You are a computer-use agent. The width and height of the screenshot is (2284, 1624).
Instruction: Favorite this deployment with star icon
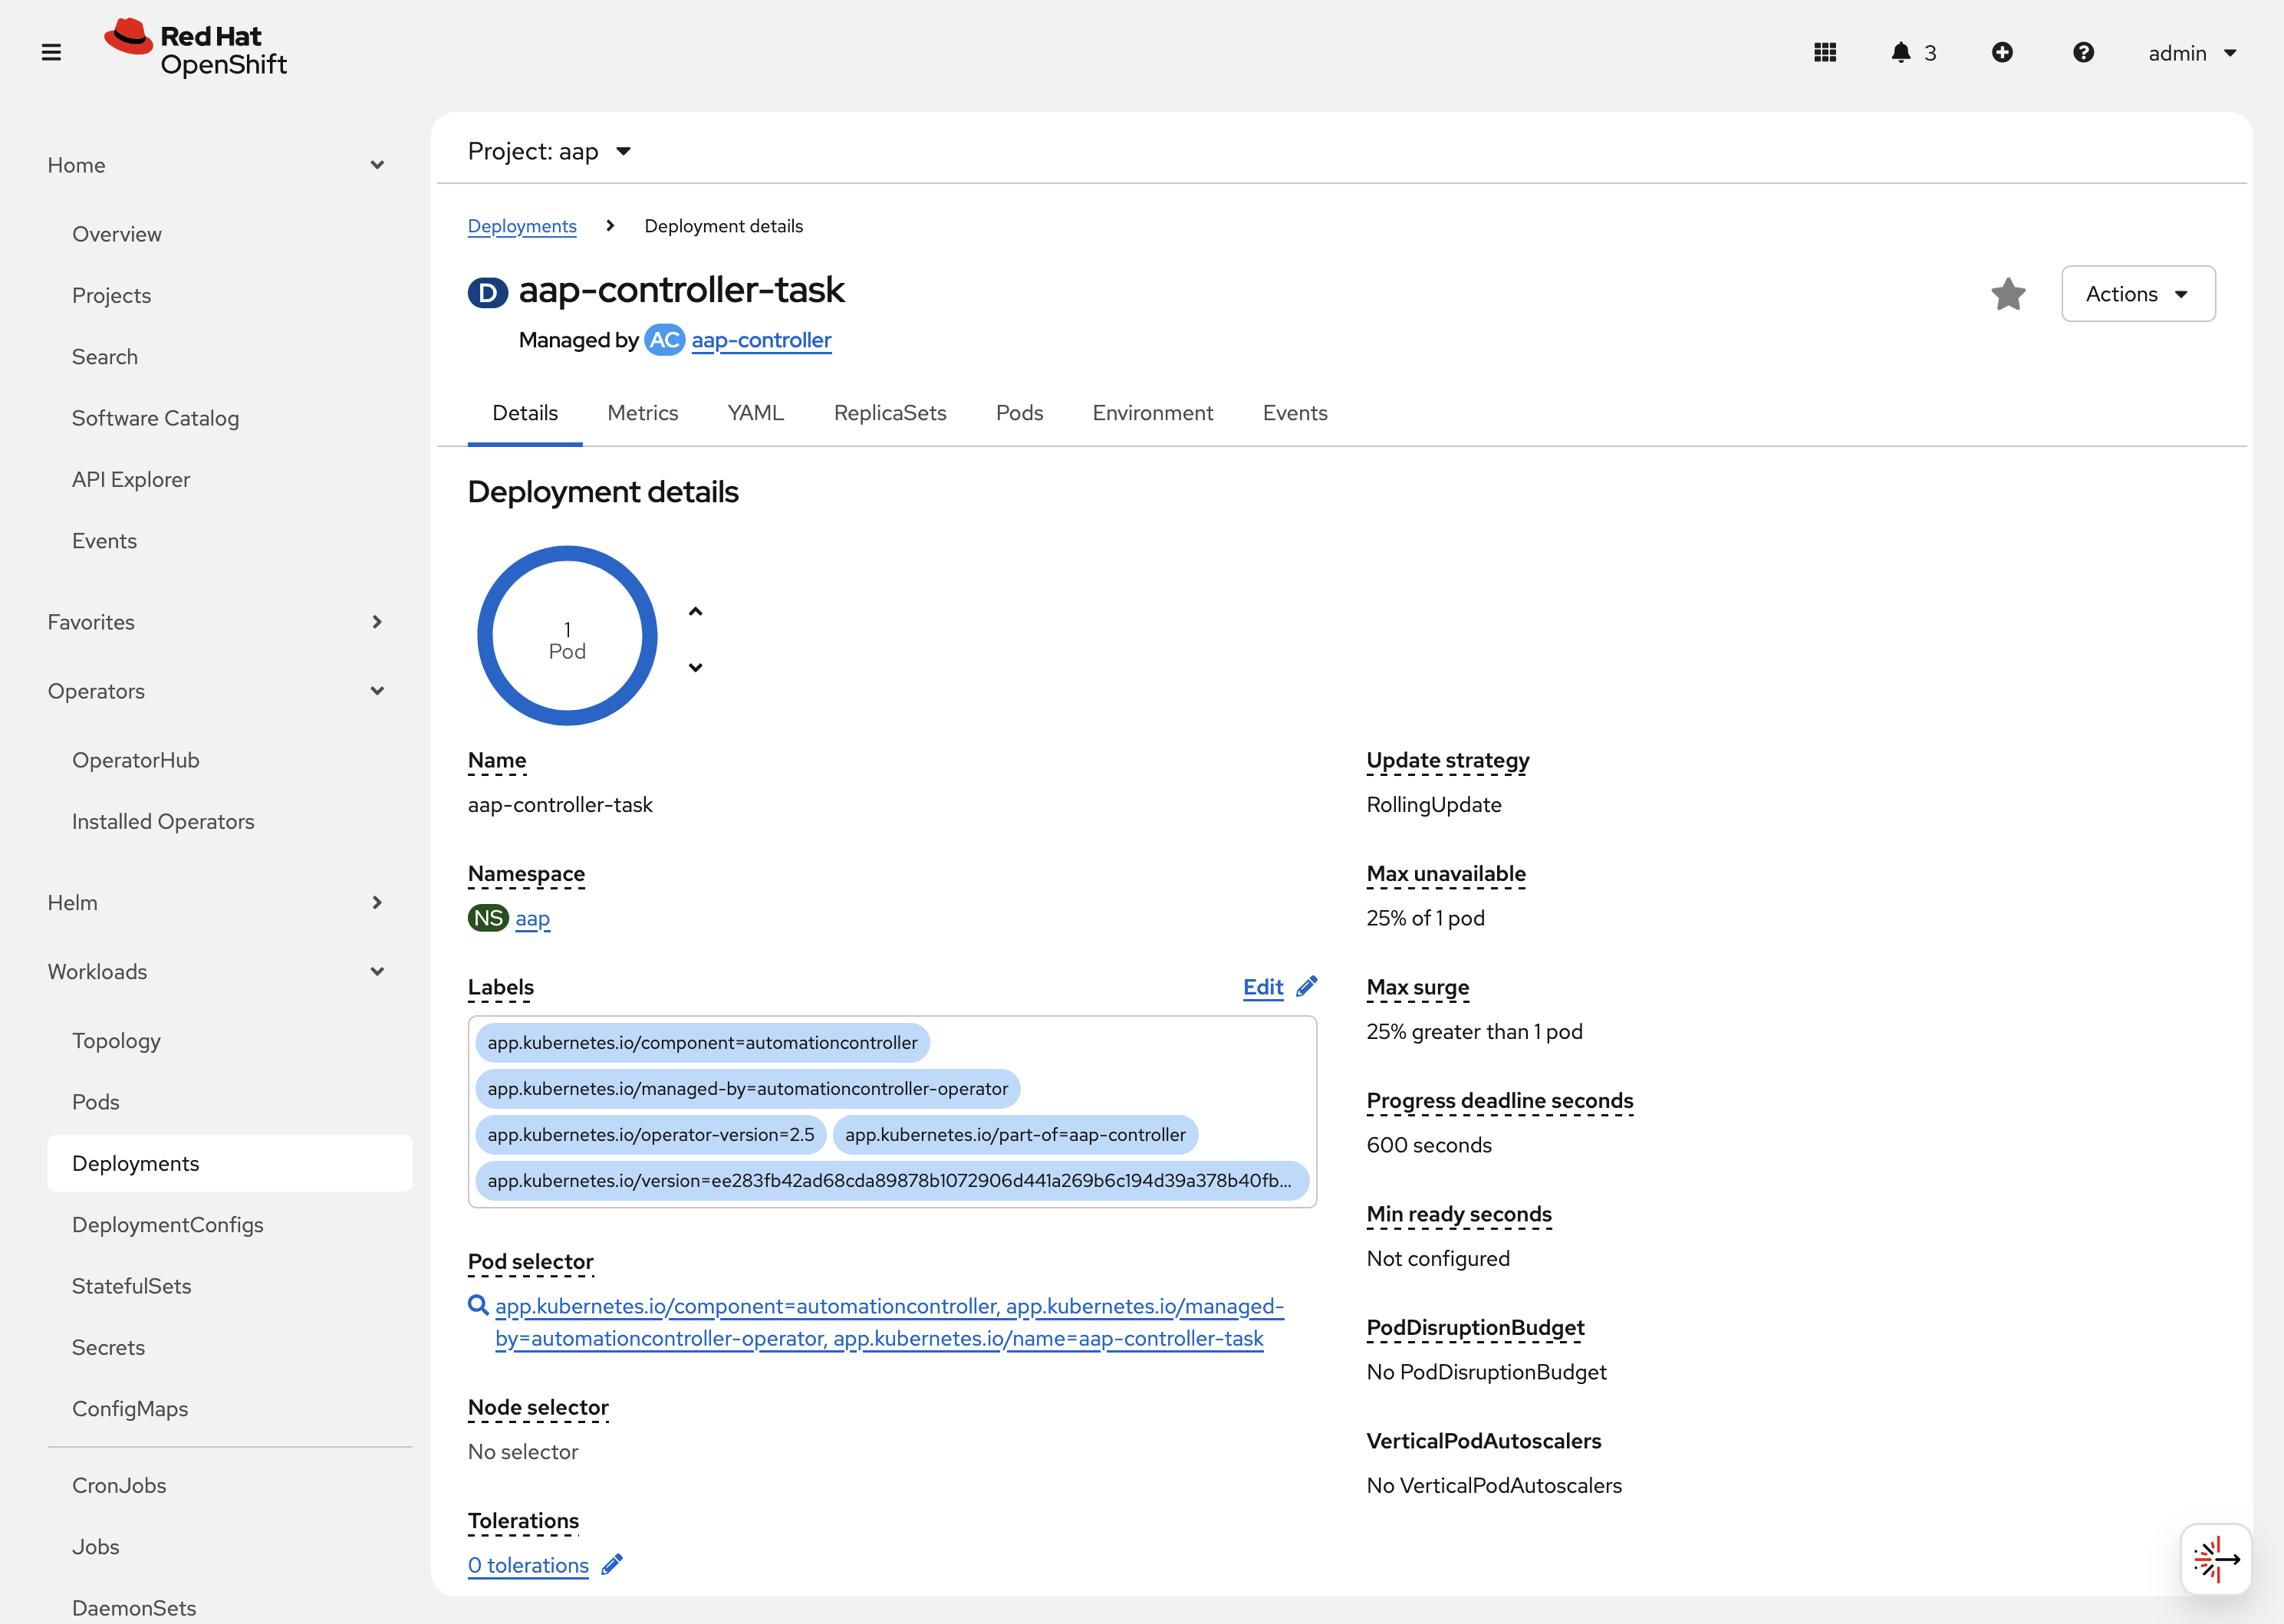[x=2008, y=294]
